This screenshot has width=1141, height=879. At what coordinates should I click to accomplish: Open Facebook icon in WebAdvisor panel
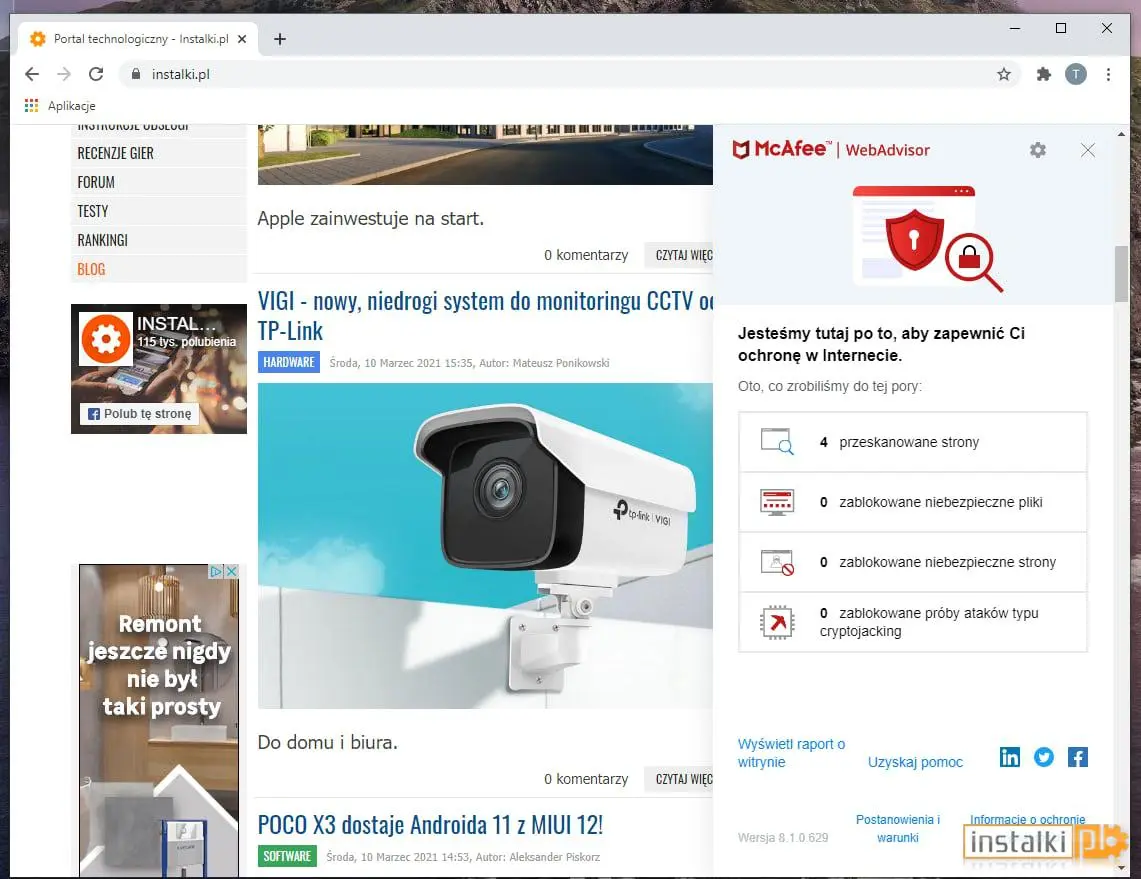point(1078,757)
